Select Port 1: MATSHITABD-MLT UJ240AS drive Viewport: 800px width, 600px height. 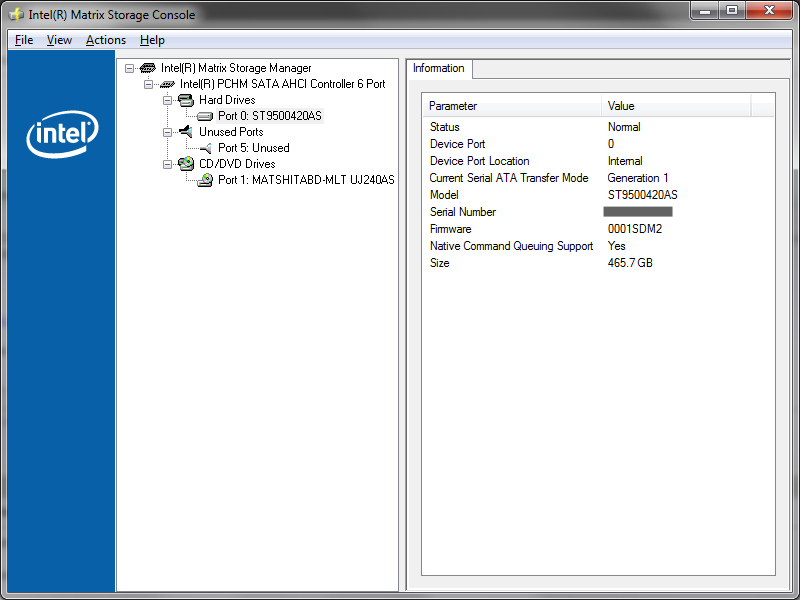pyautogui.click(x=306, y=180)
